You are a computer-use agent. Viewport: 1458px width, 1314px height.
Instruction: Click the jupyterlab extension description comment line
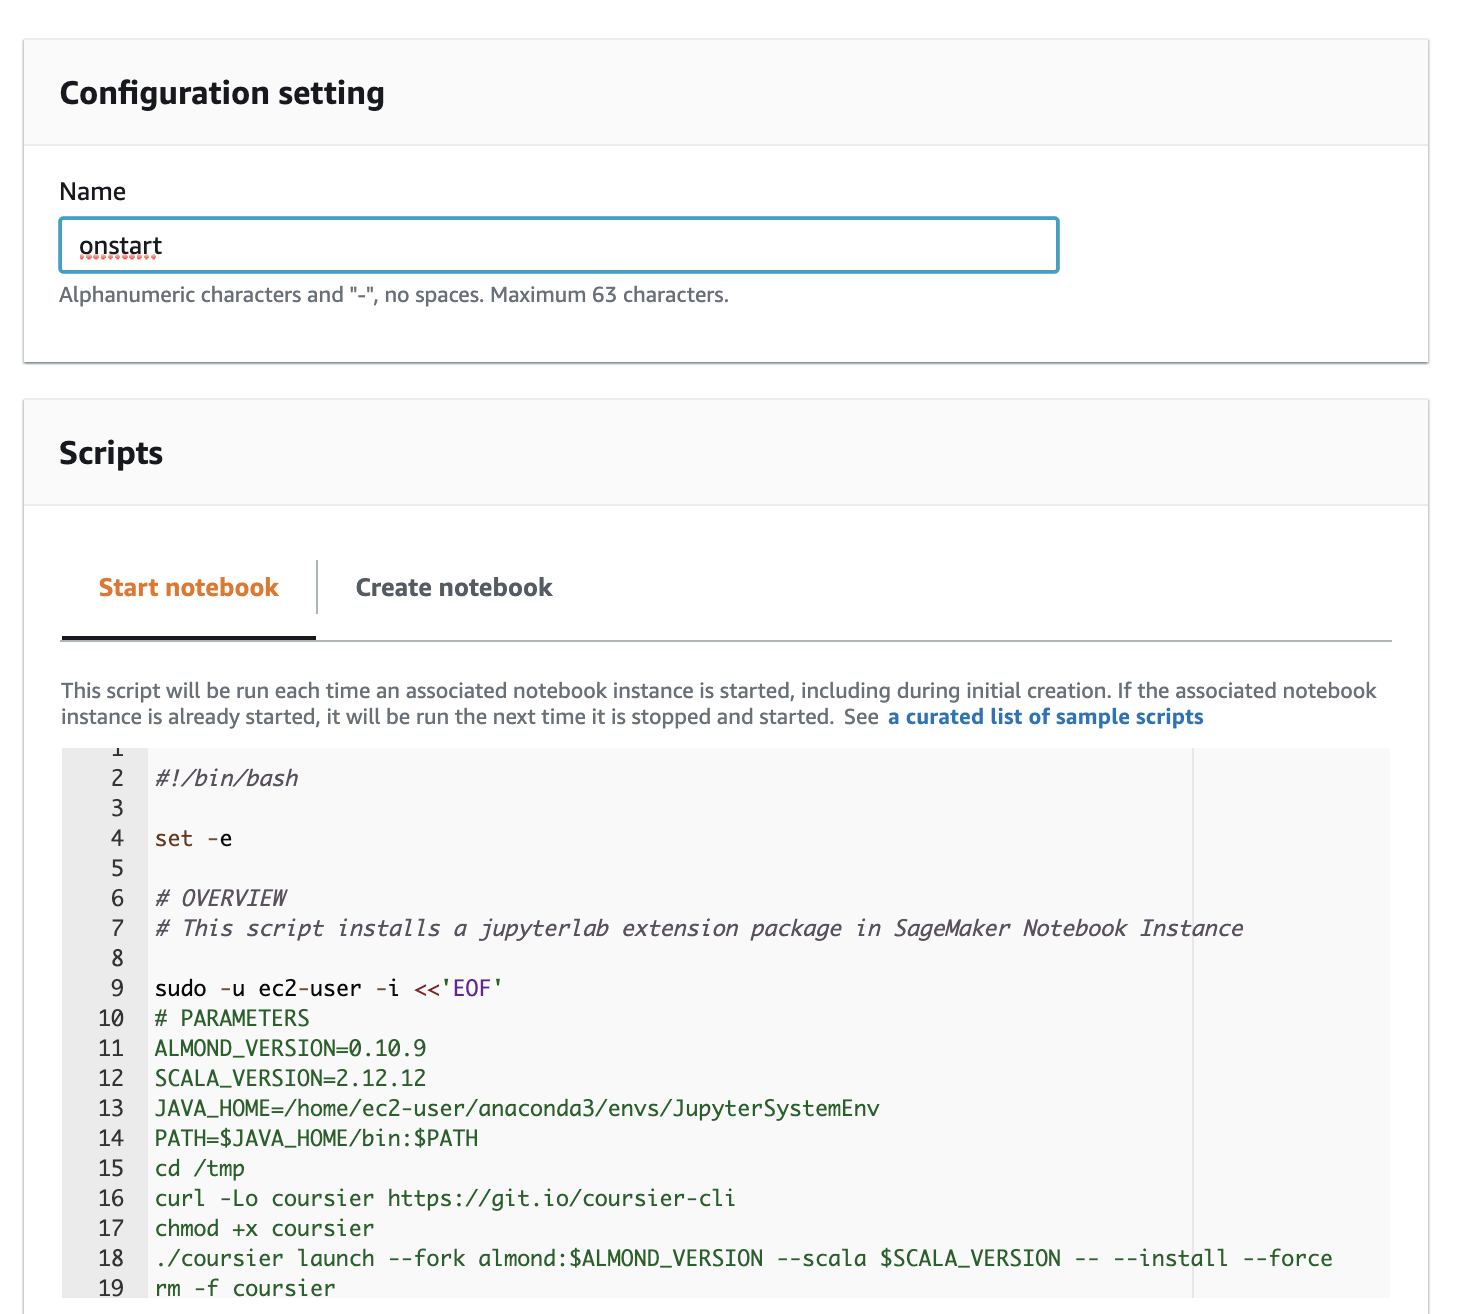click(698, 928)
